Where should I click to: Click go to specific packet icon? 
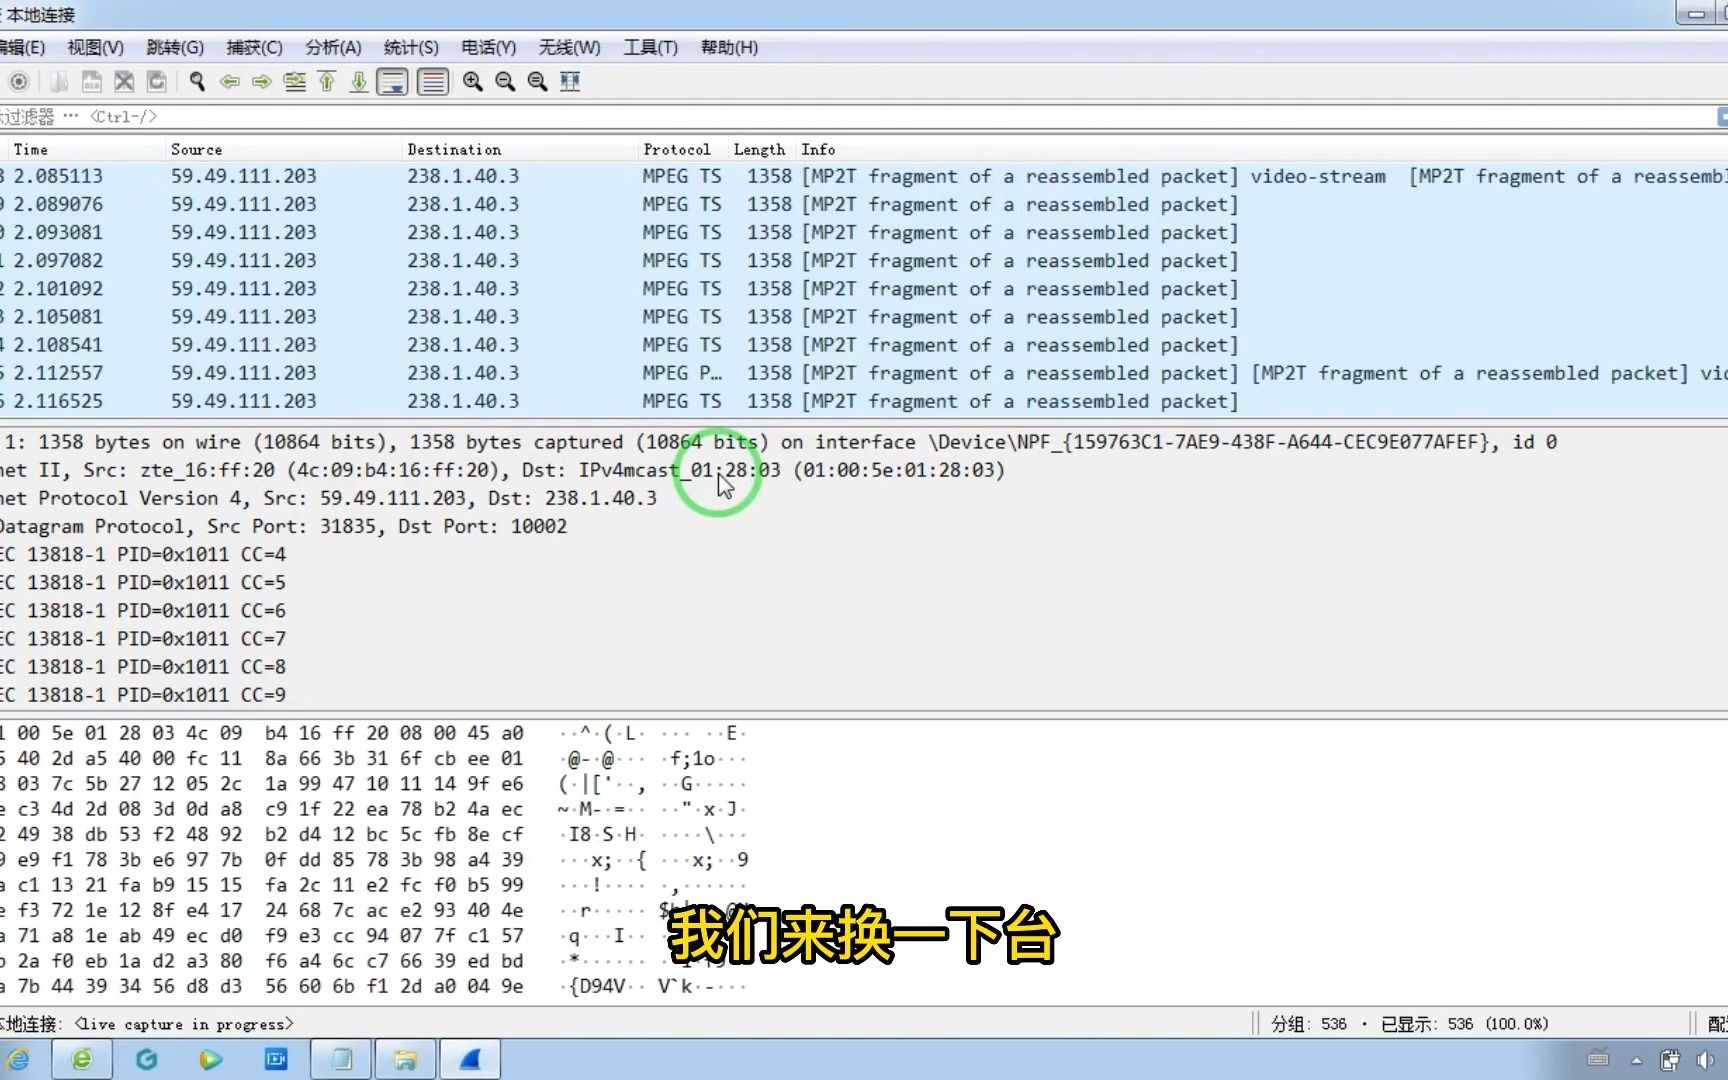coord(294,82)
